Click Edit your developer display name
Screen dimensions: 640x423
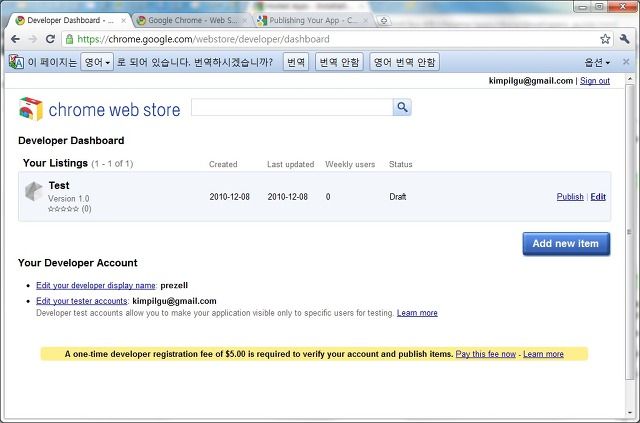tap(96, 285)
